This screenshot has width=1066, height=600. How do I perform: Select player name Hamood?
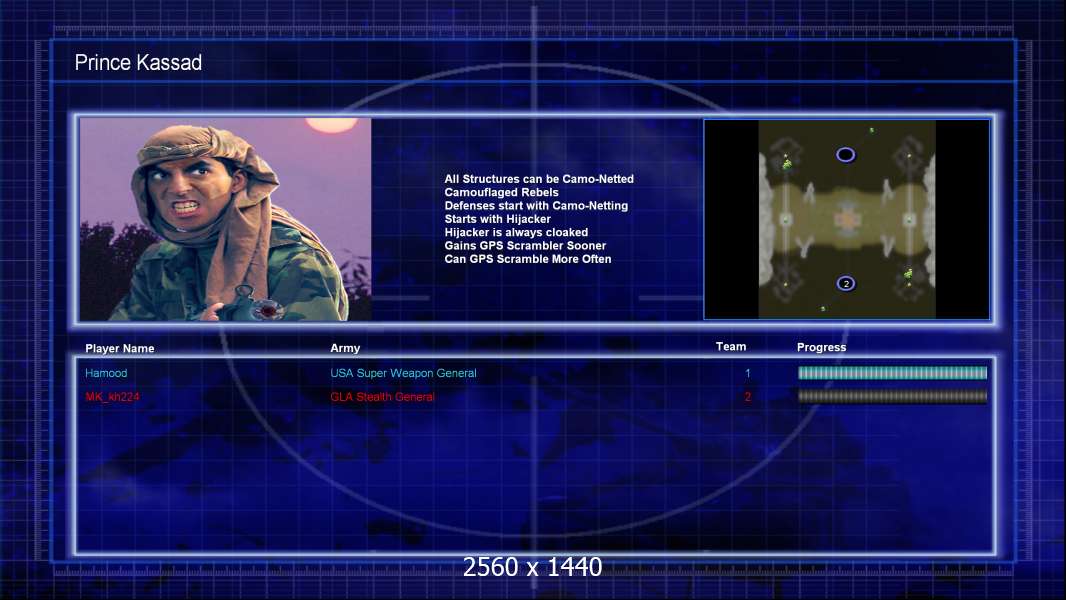pyautogui.click(x=106, y=373)
